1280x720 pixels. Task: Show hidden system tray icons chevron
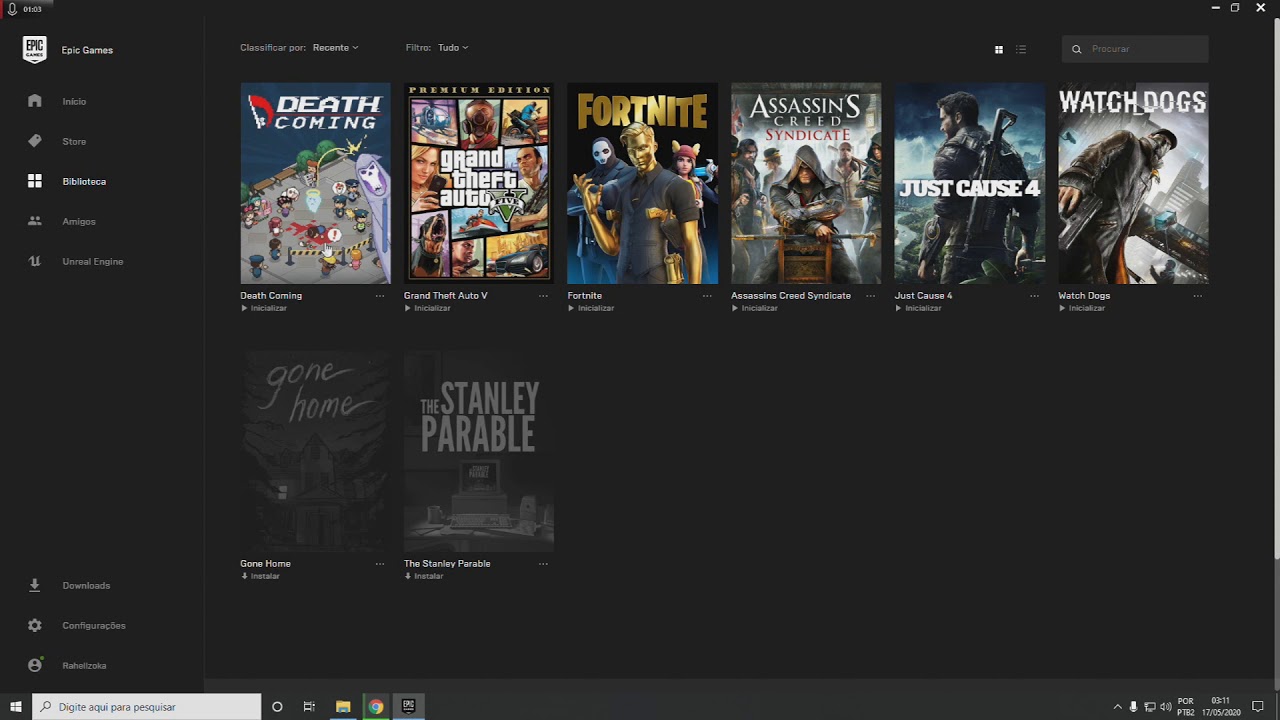(1117, 707)
